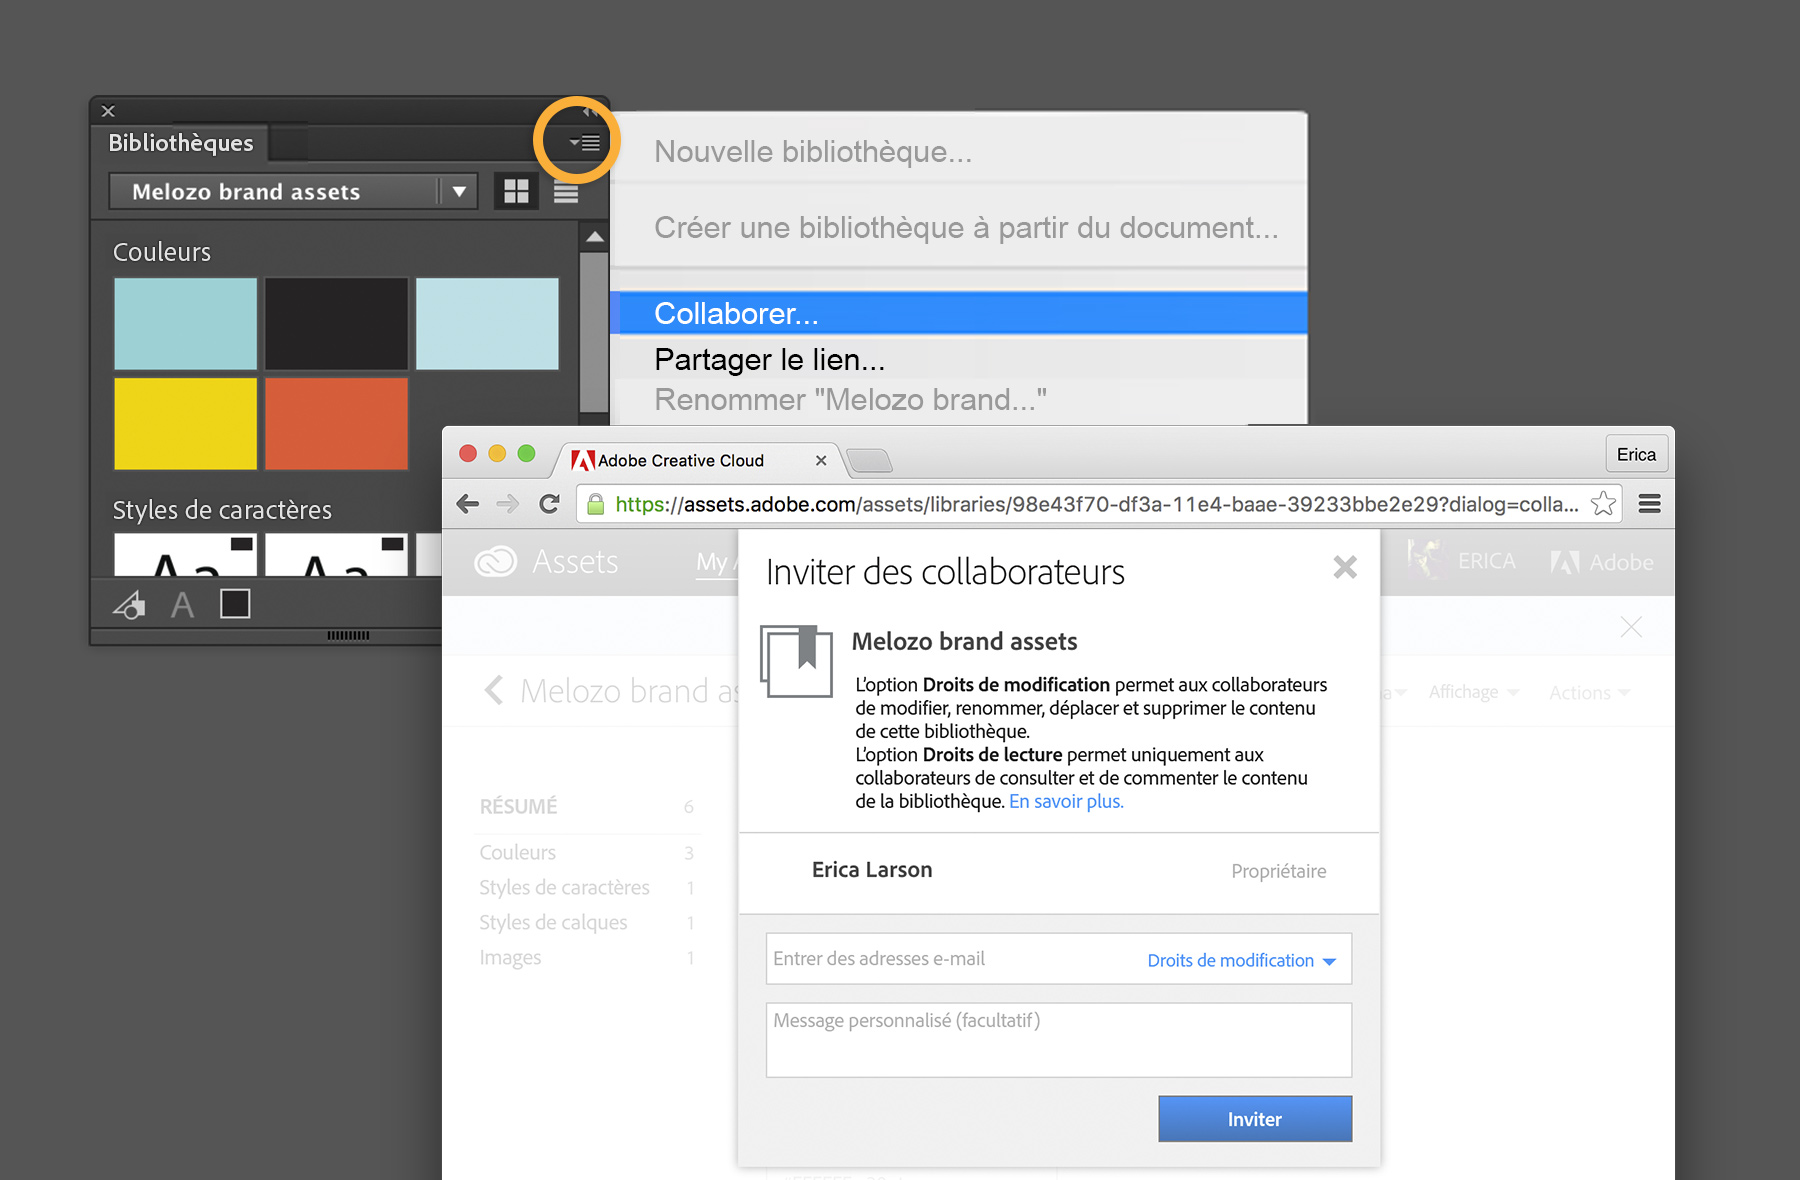Click the Message personnalisé text area
The width and height of the screenshot is (1800, 1180).
coord(1059,1040)
